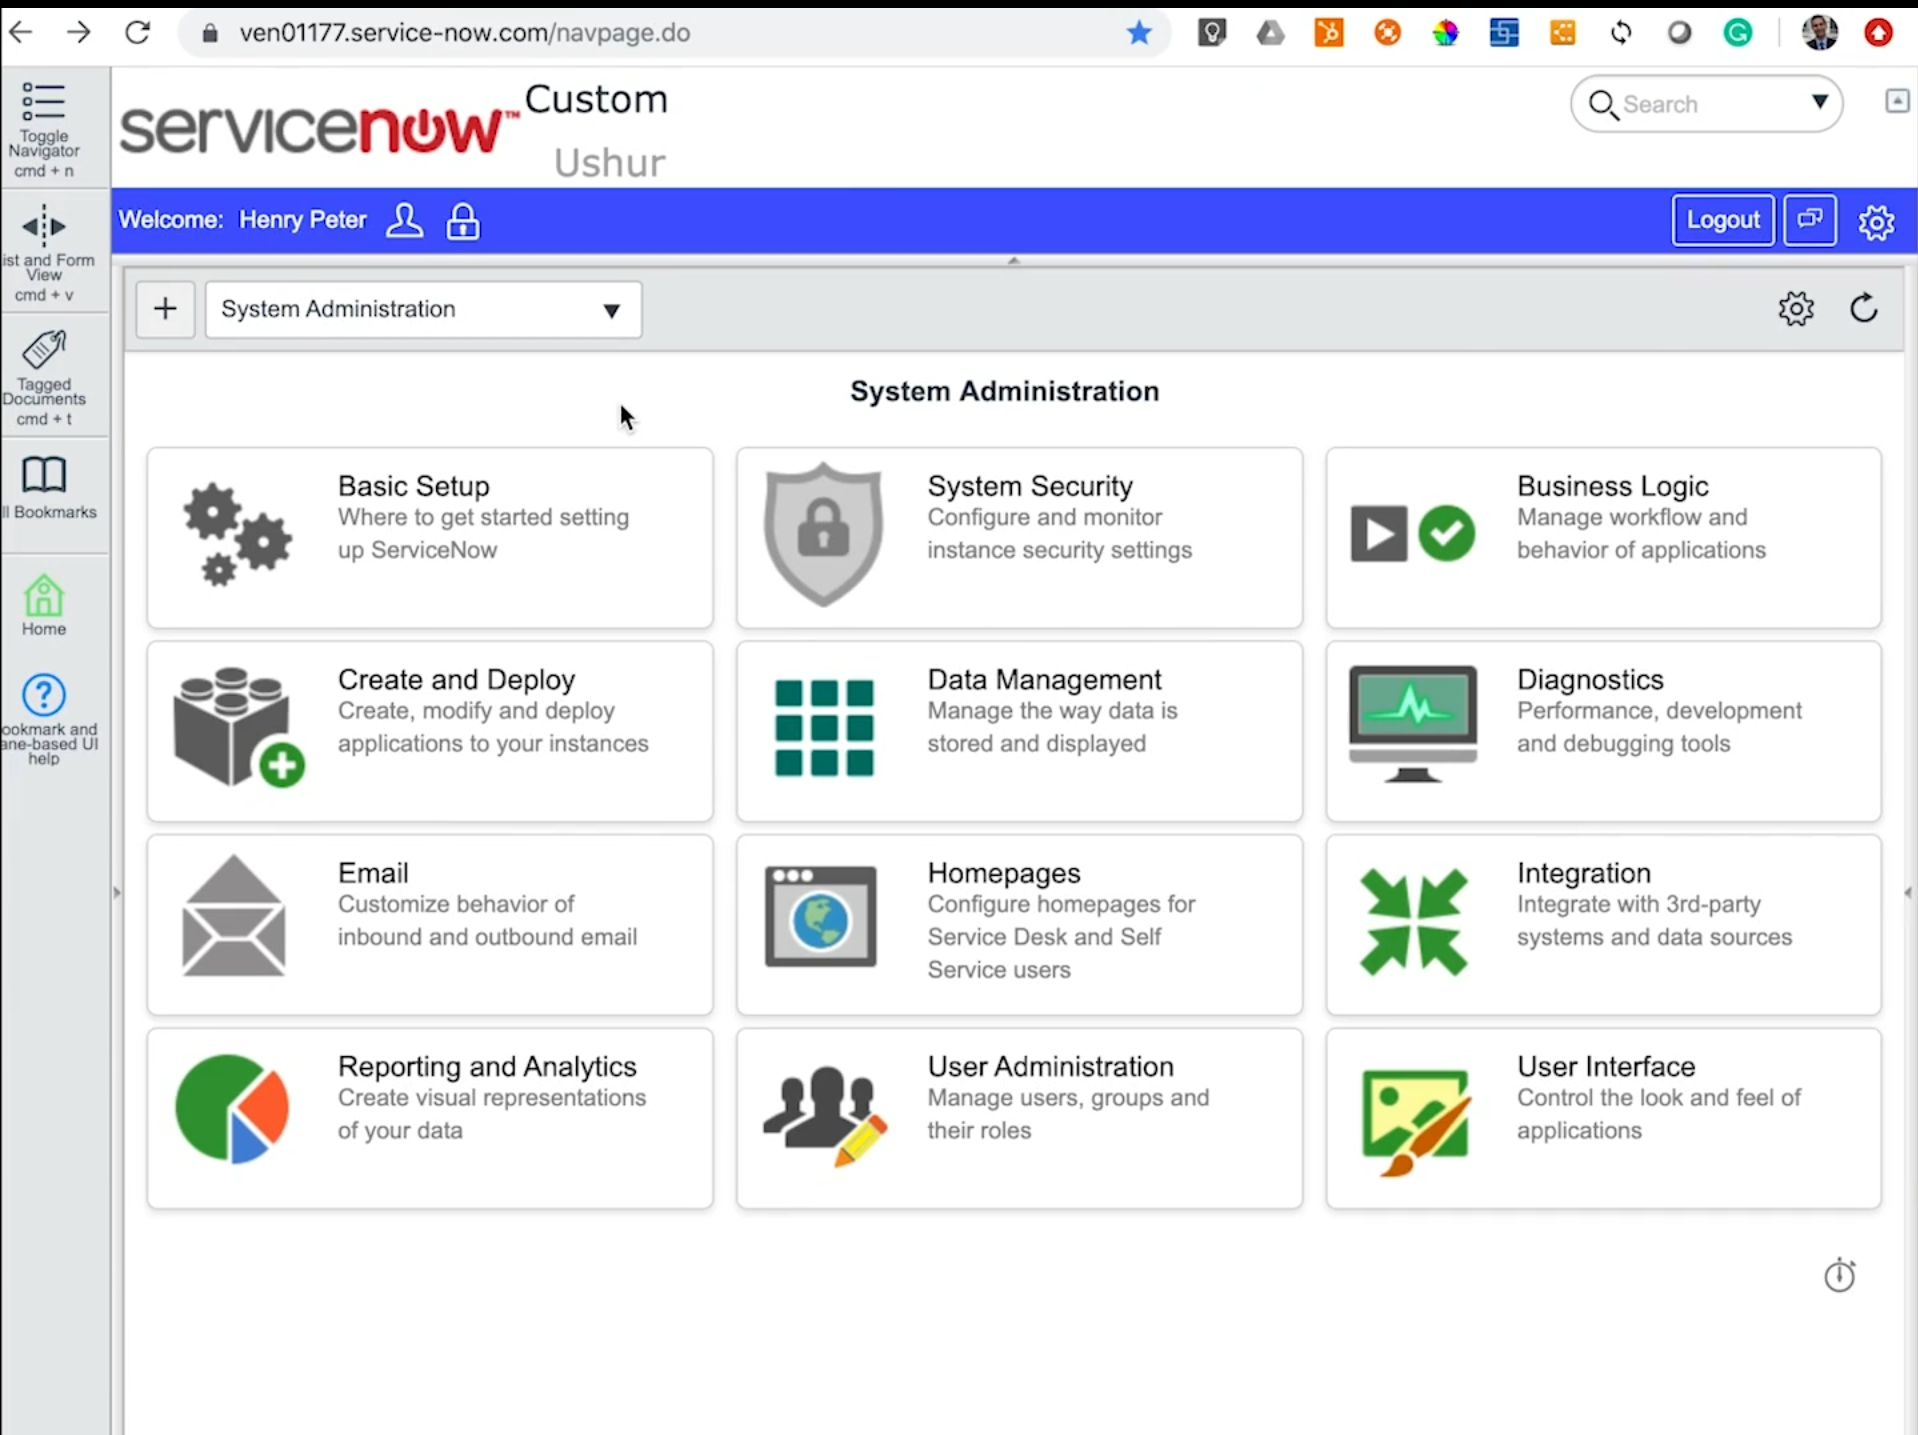Click the top-right collapse header button
The width and height of the screenshot is (1918, 1435).
pos(1897,100)
